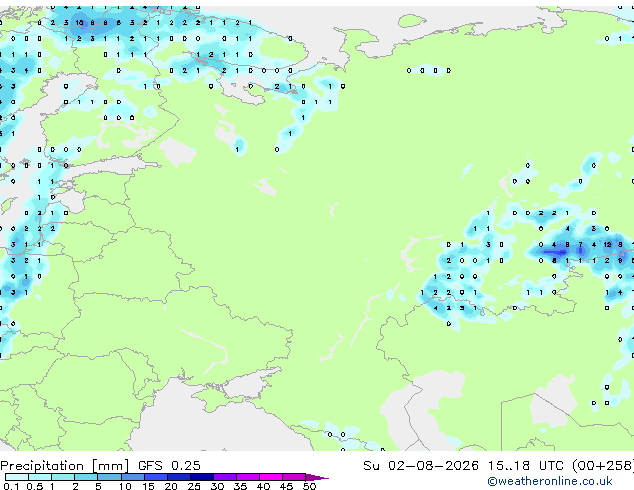This screenshot has height=490, width=634.
Task: Select the 30 to 35 mm purple swatch
Action: click(x=225, y=477)
